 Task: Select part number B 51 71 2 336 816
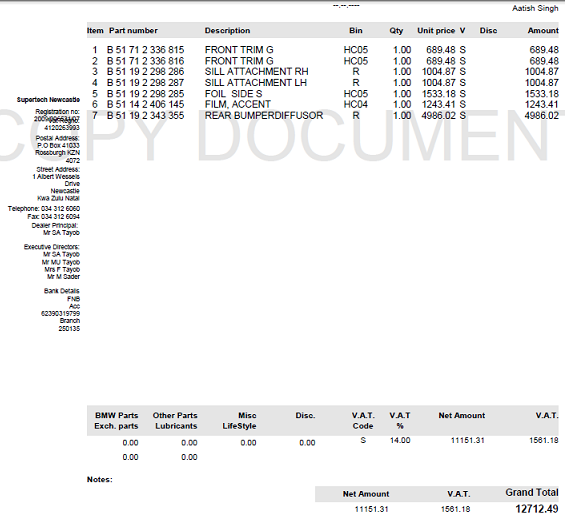[x=145, y=61]
